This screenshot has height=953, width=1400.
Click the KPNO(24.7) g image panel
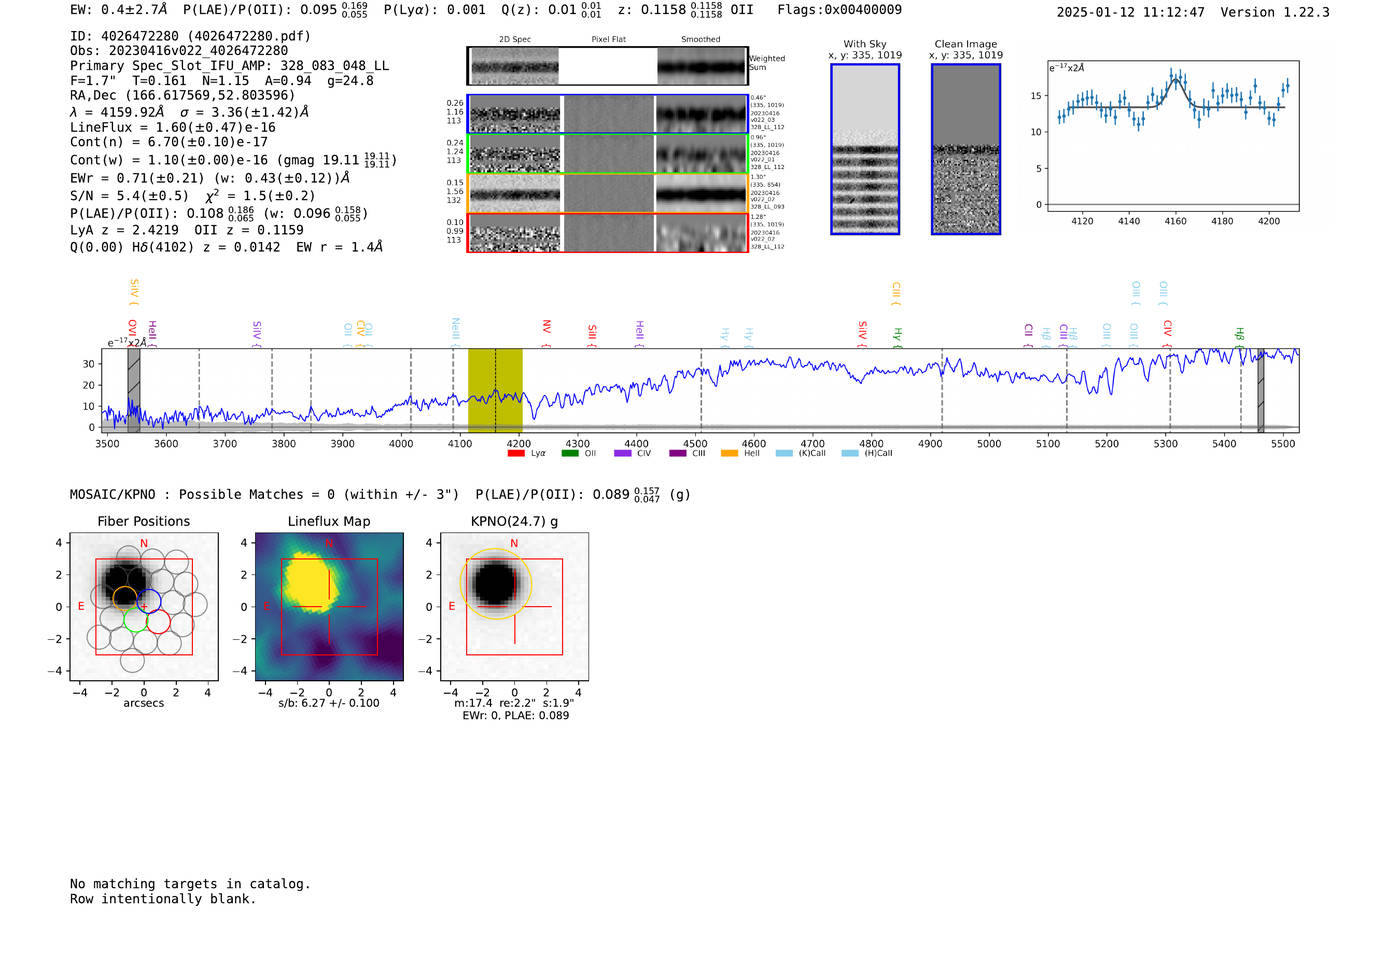pos(514,606)
